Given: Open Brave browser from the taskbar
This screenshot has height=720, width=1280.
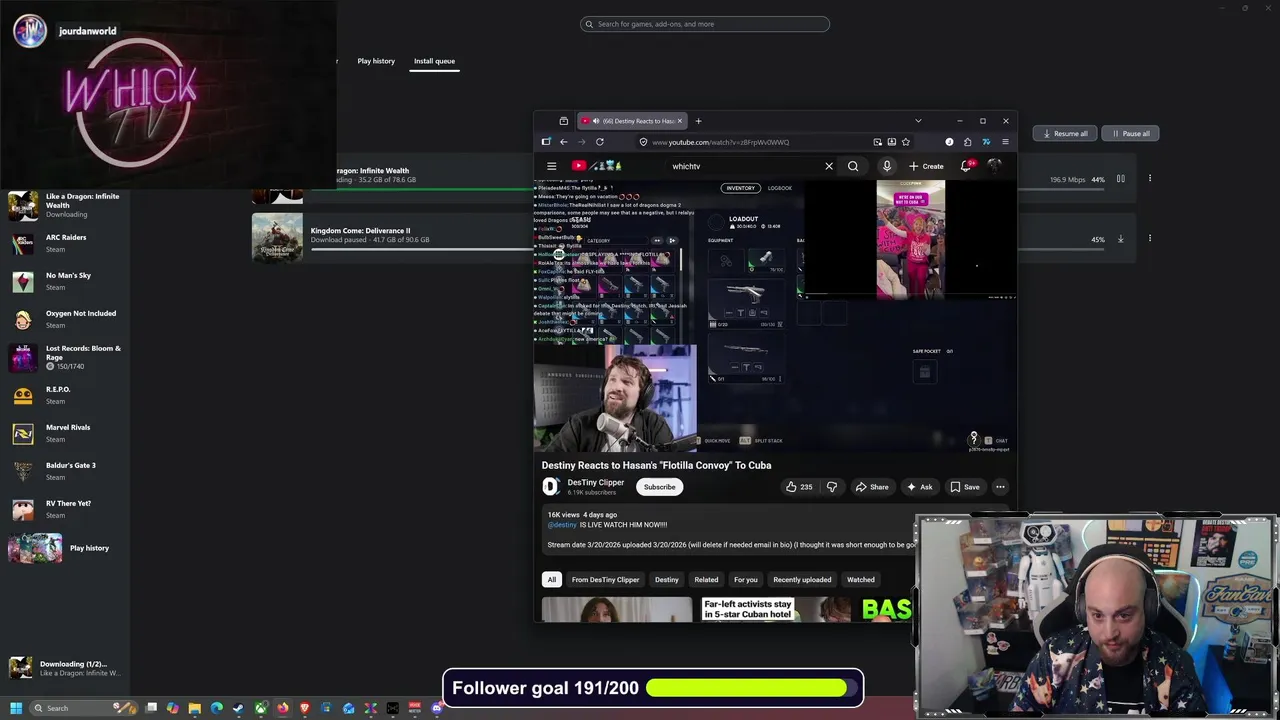Looking at the screenshot, I should pyautogui.click(x=304, y=708).
